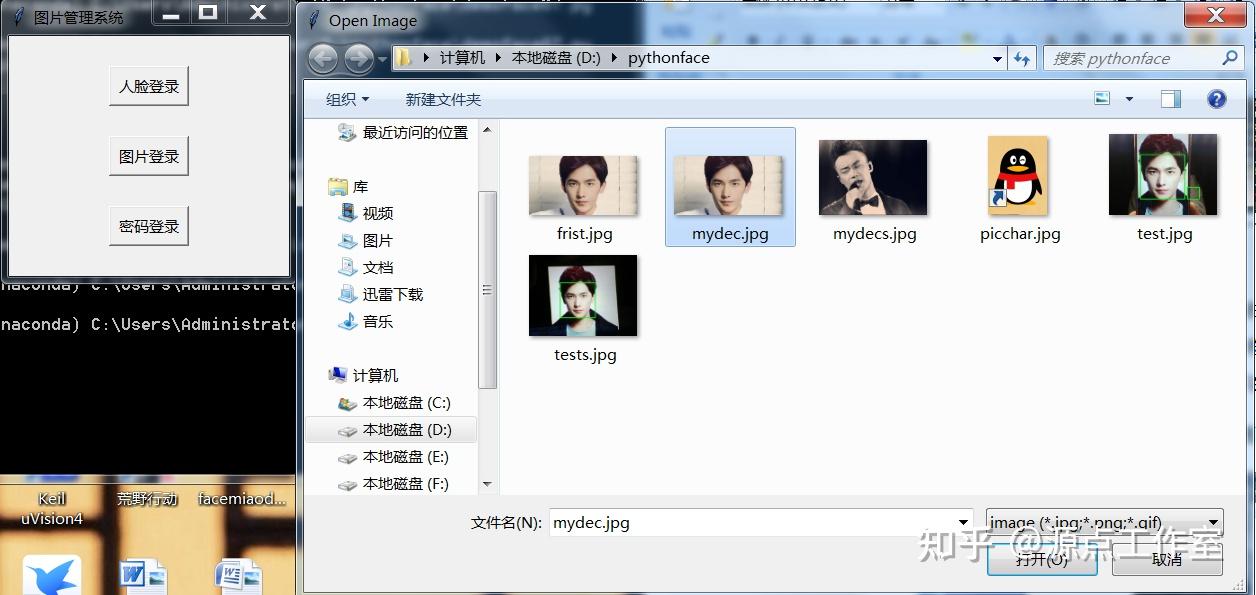Refresh the pythonface folder view

(x=1022, y=58)
